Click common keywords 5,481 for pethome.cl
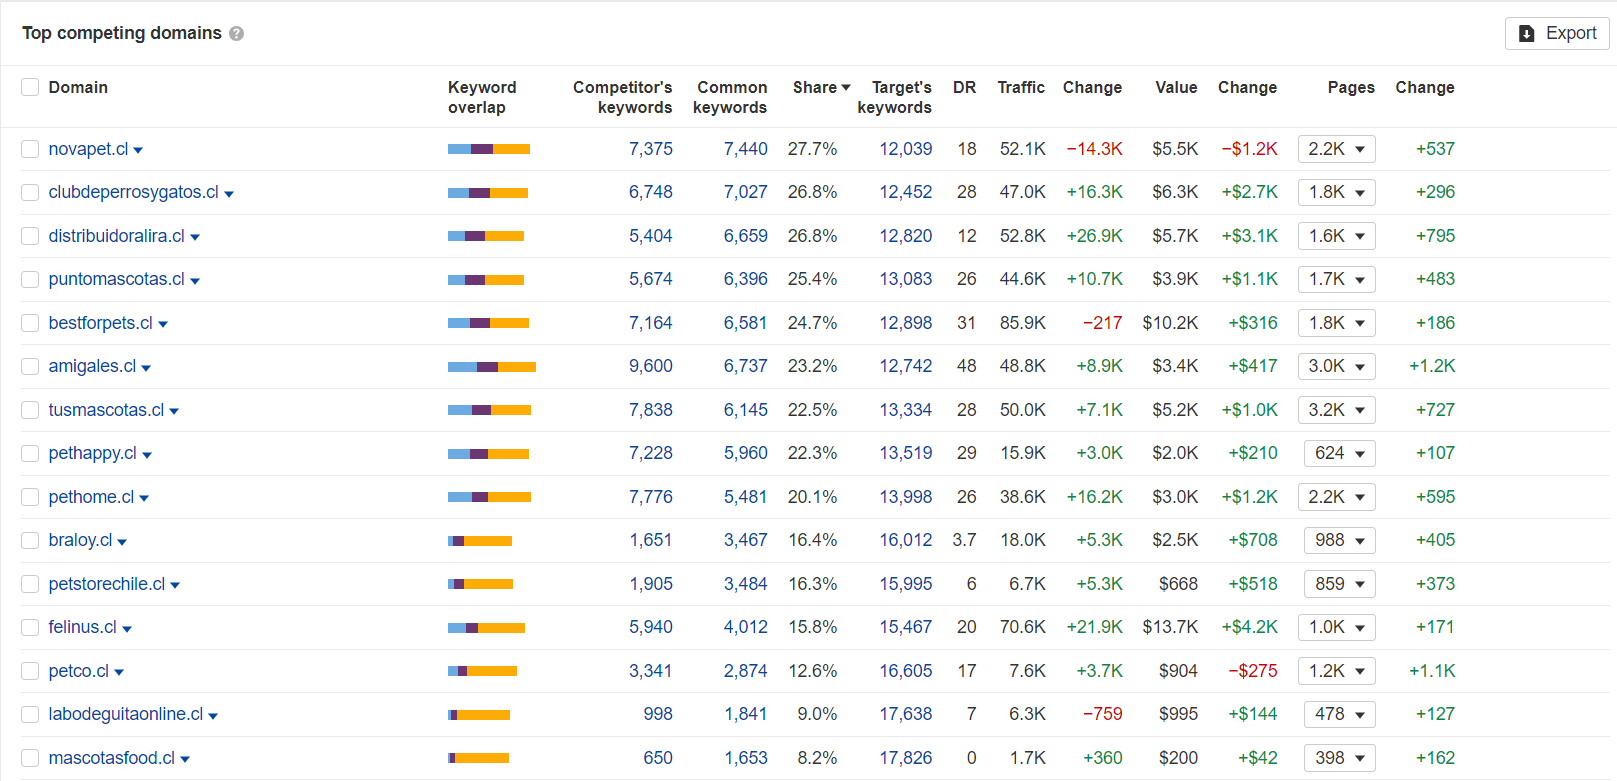1617x781 pixels. point(746,497)
